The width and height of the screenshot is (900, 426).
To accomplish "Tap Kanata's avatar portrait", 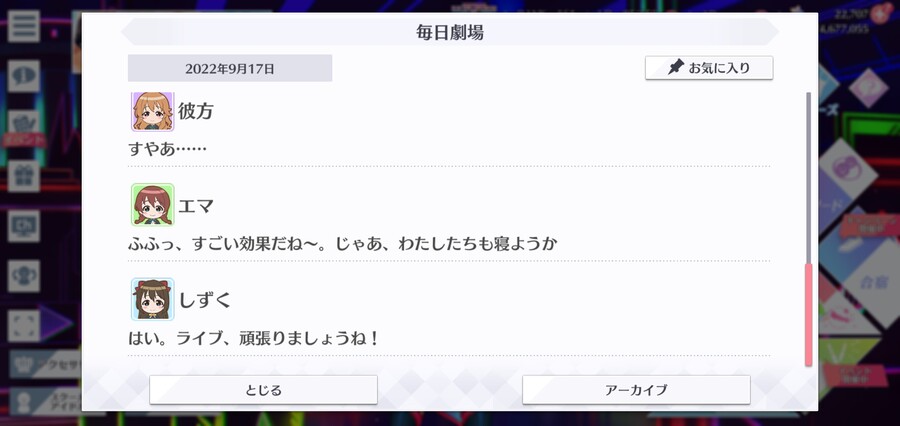I will coord(152,111).
